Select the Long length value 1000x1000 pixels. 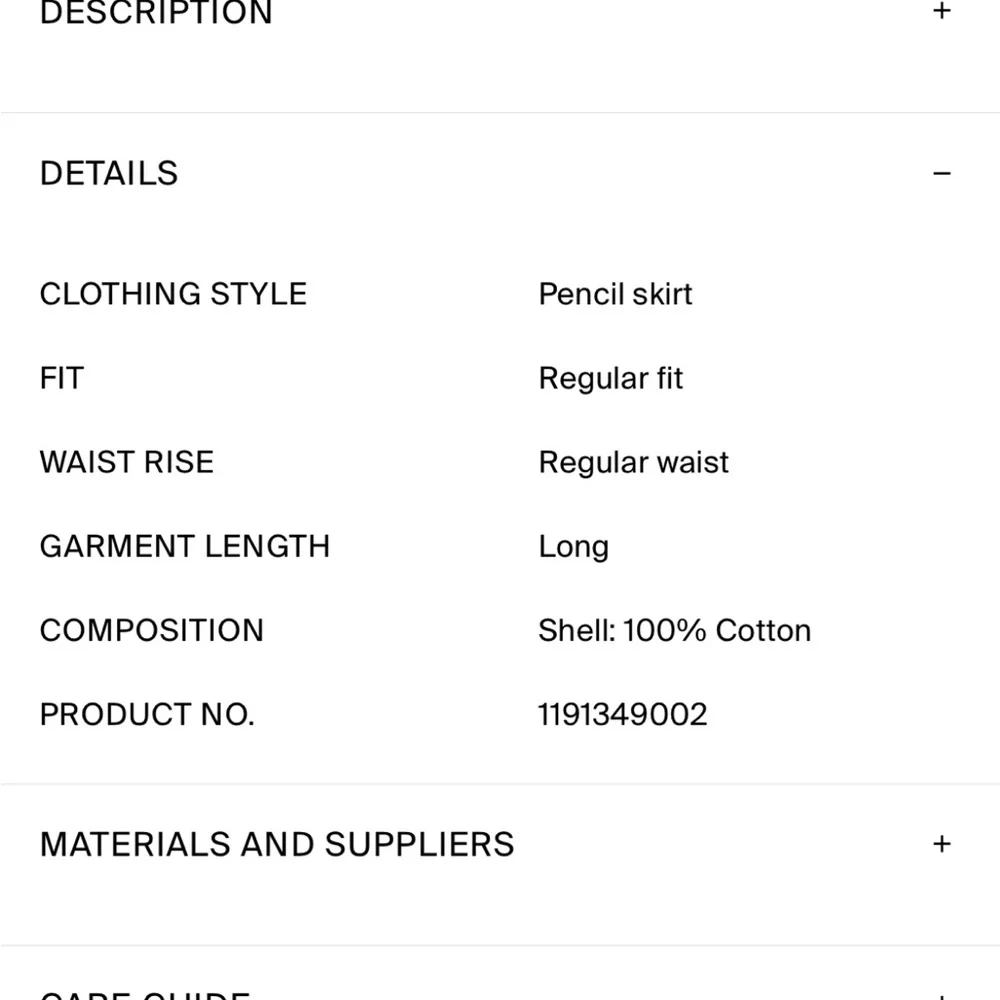(x=573, y=547)
